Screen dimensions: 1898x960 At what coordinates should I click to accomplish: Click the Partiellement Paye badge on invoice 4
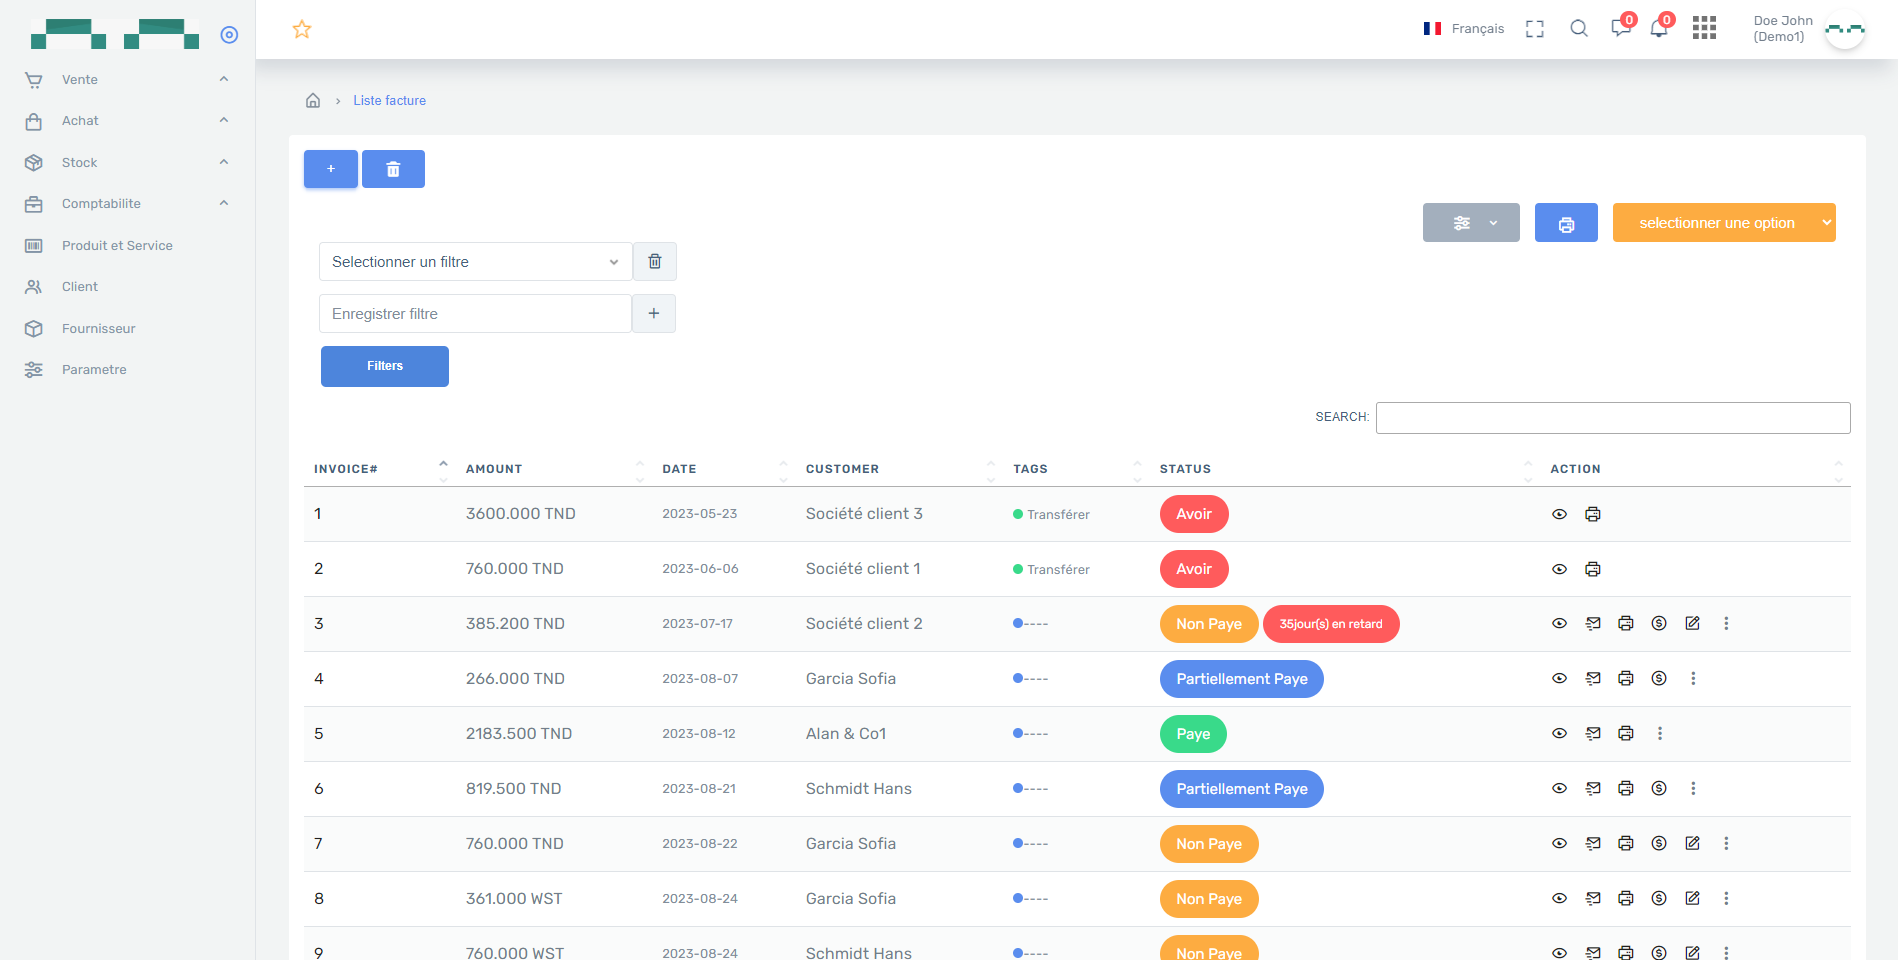(1242, 679)
